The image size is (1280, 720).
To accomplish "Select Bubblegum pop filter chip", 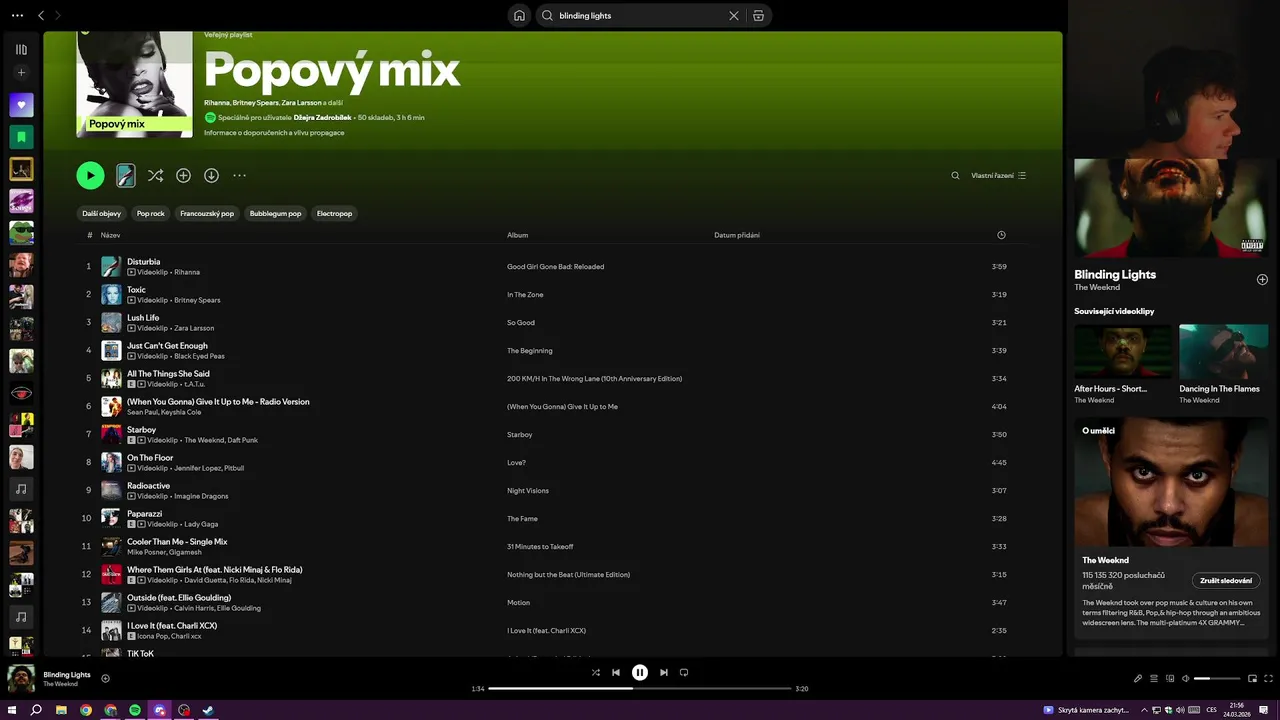I will pyautogui.click(x=275, y=213).
